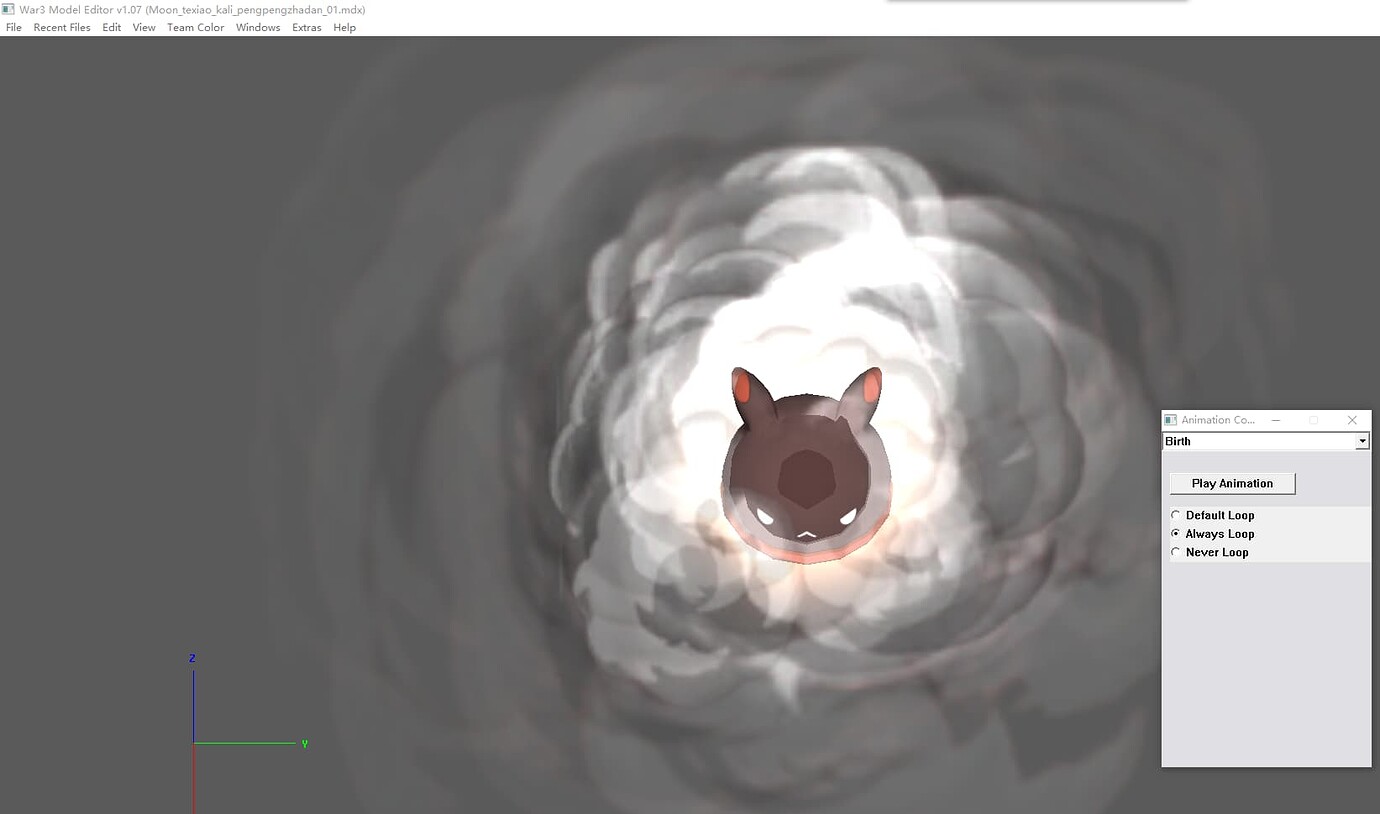Open the View menu
The image size is (1380, 814).
click(x=144, y=27)
